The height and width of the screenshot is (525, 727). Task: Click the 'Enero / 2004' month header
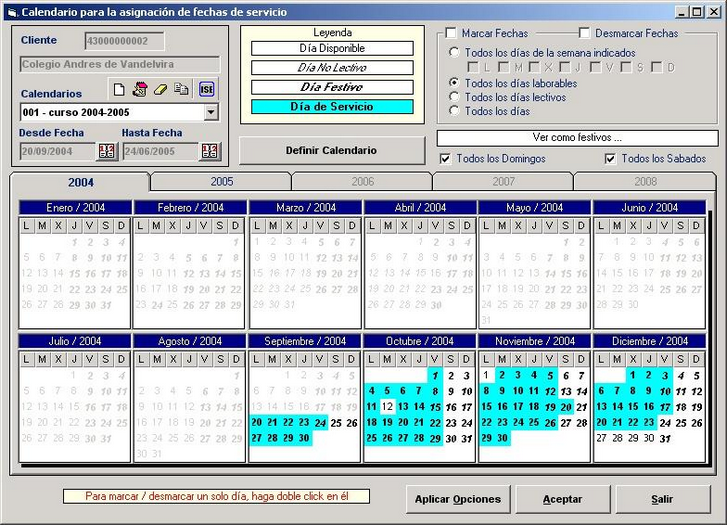(75, 207)
